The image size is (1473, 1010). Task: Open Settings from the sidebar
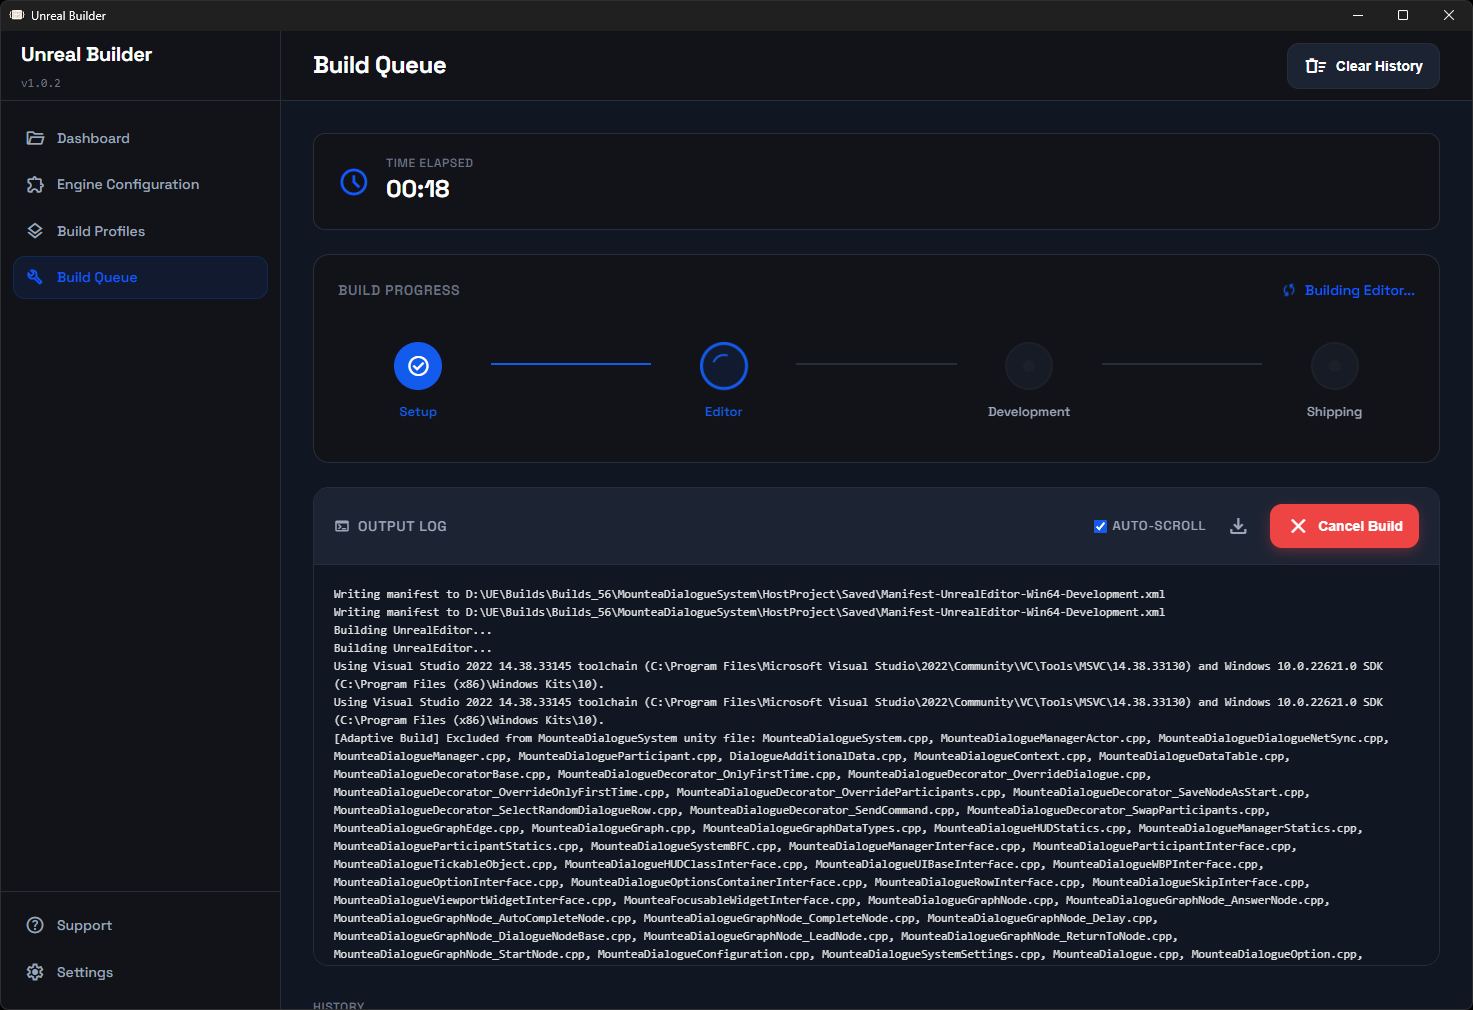(140, 972)
